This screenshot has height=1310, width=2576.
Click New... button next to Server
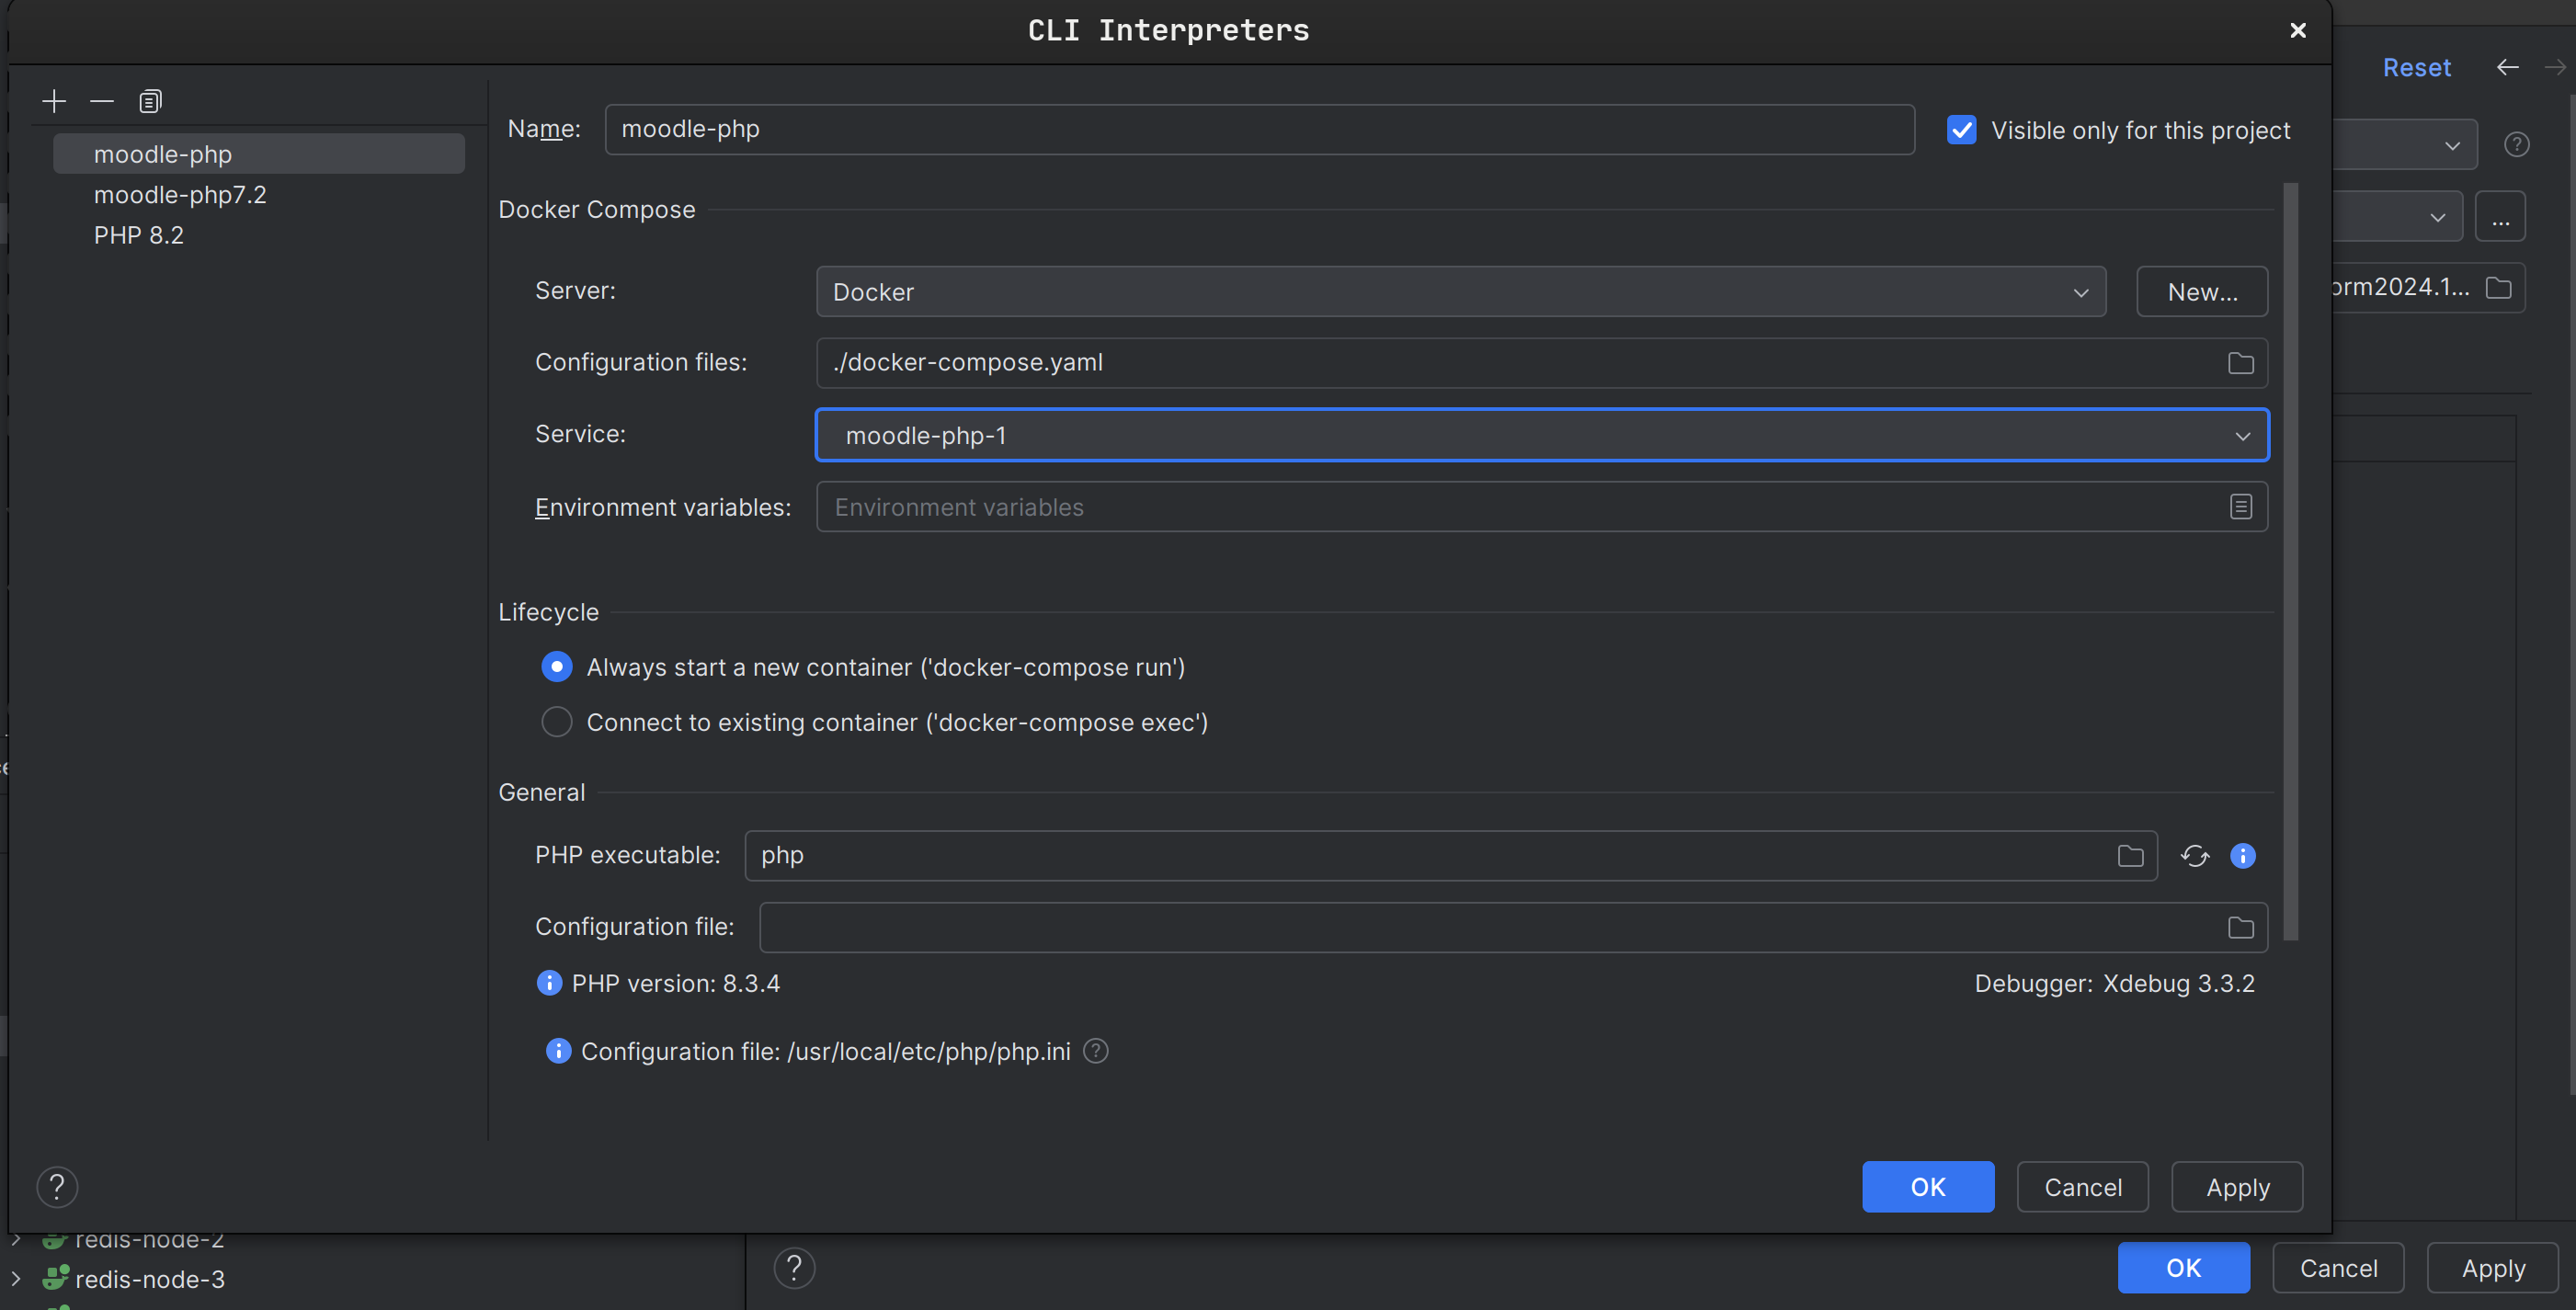point(2201,292)
